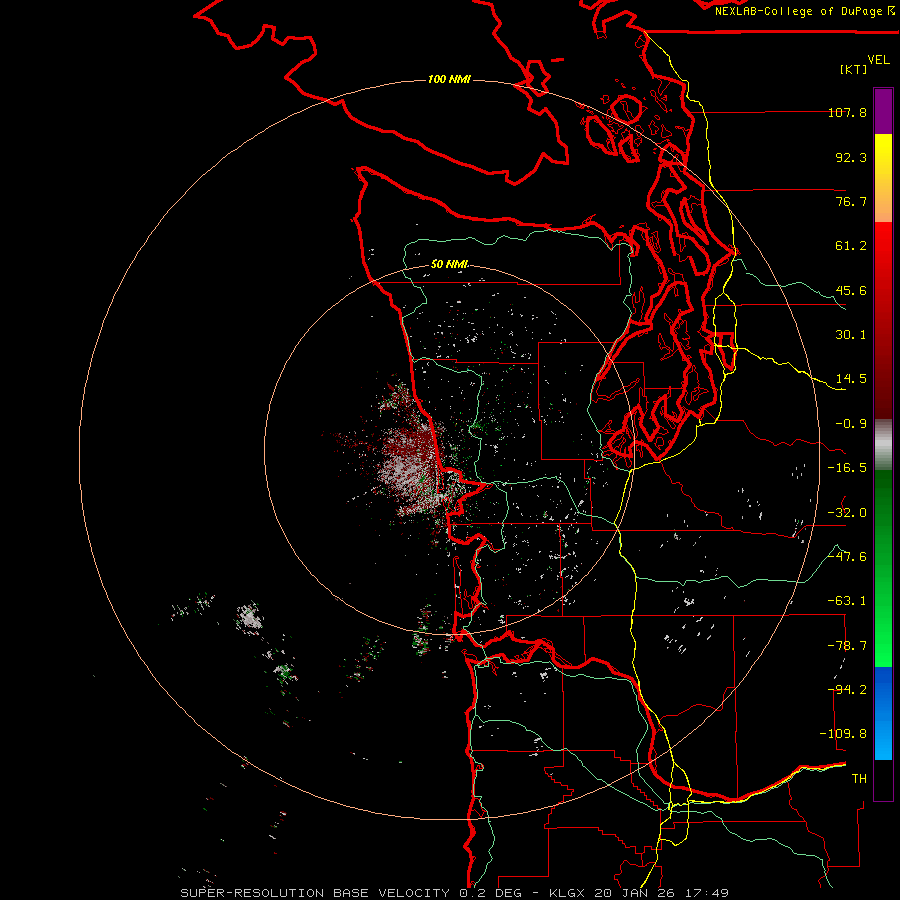The width and height of the screenshot is (900, 900).
Task: Click the 50 NMI range ring label
Action: coord(449,264)
